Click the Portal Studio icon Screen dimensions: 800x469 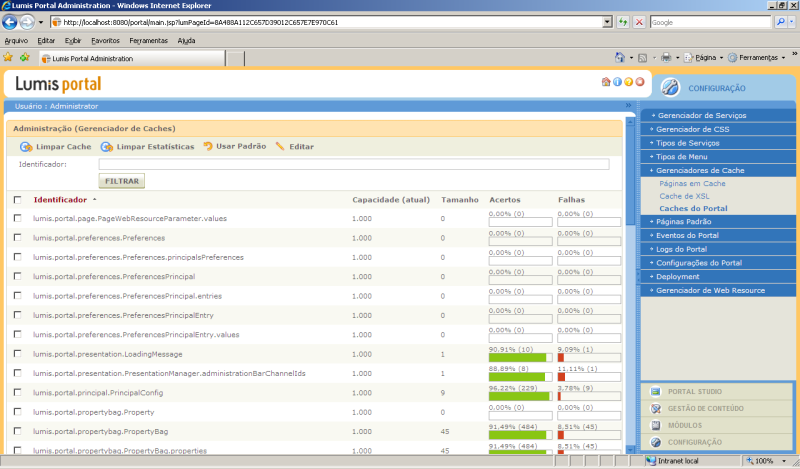(x=656, y=391)
